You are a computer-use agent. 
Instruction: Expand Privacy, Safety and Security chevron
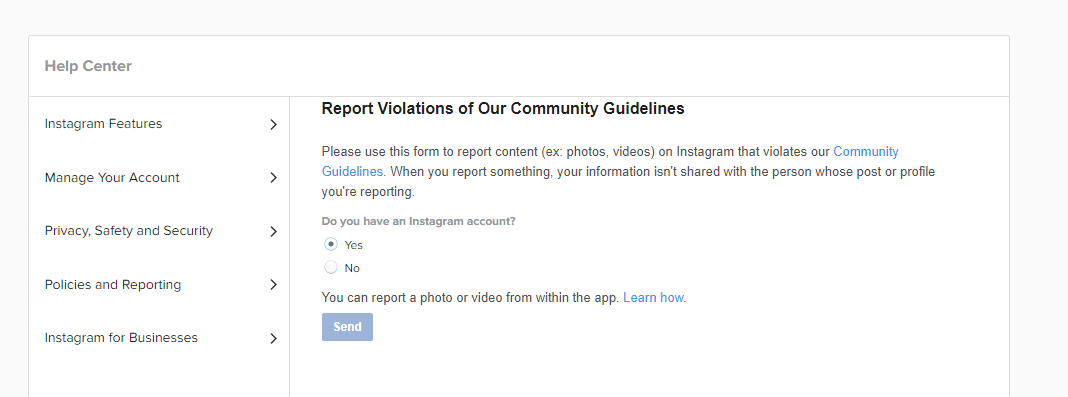point(273,232)
